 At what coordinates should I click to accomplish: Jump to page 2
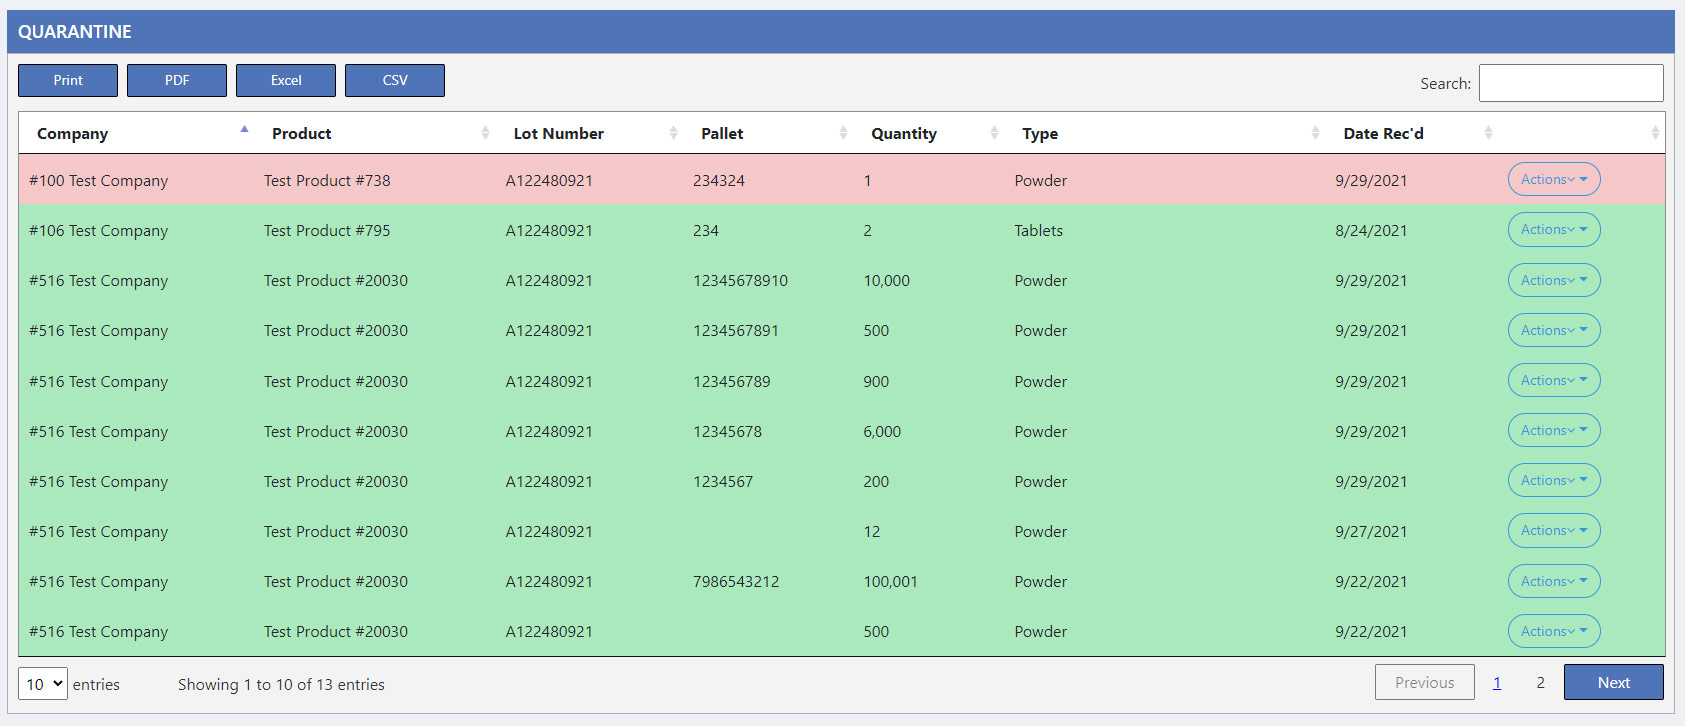(1541, 682)
